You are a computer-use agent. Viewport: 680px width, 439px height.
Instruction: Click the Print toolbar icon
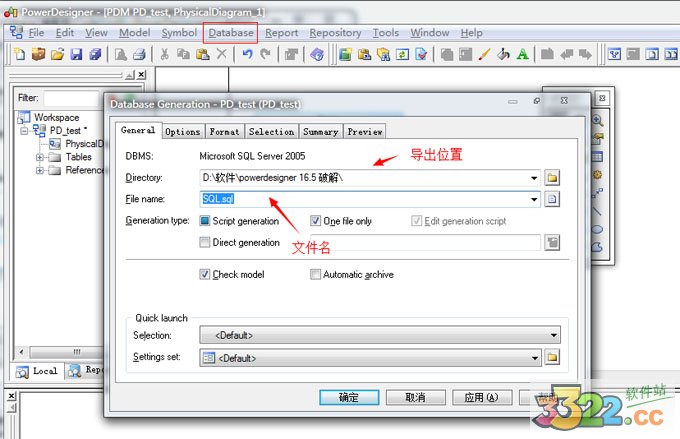pyautogui.click(x=139, y=54)
